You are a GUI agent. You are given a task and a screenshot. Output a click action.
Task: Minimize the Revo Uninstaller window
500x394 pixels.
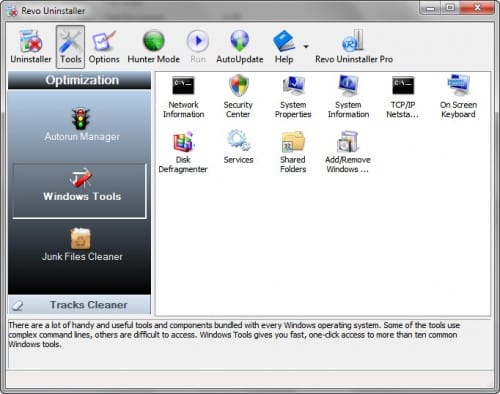click(430, 8)
